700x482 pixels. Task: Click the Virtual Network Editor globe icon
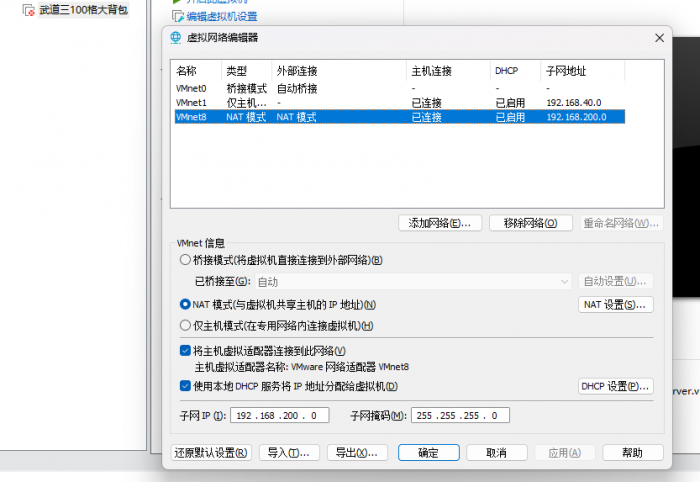pyautogui.click(x=177, y=38)
